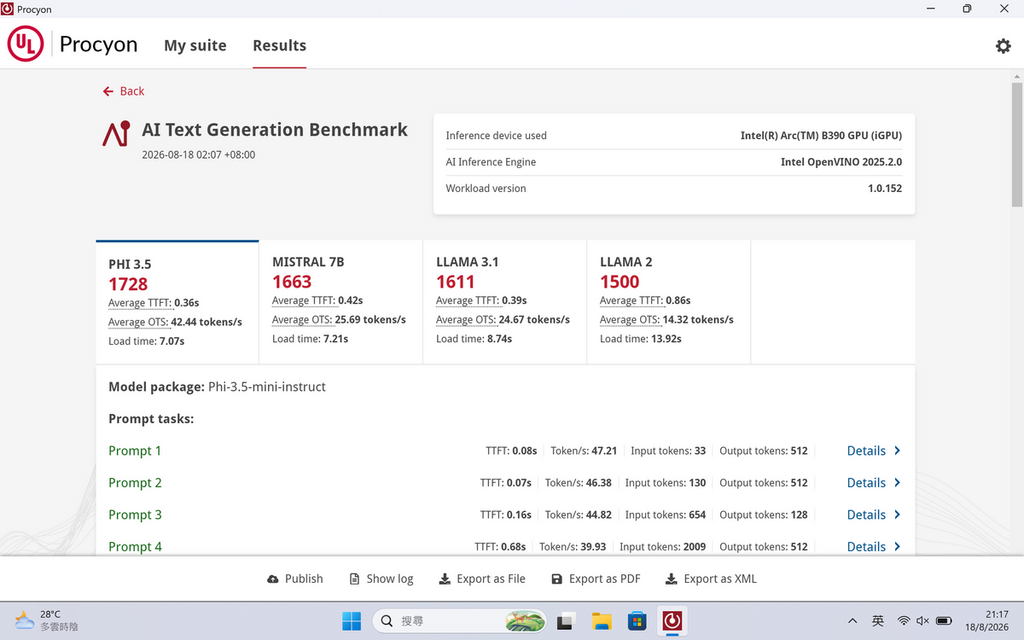Click the Publish button
Image resolution: width=1024 pixels, height=640 pixels.
tap(295, 579)
